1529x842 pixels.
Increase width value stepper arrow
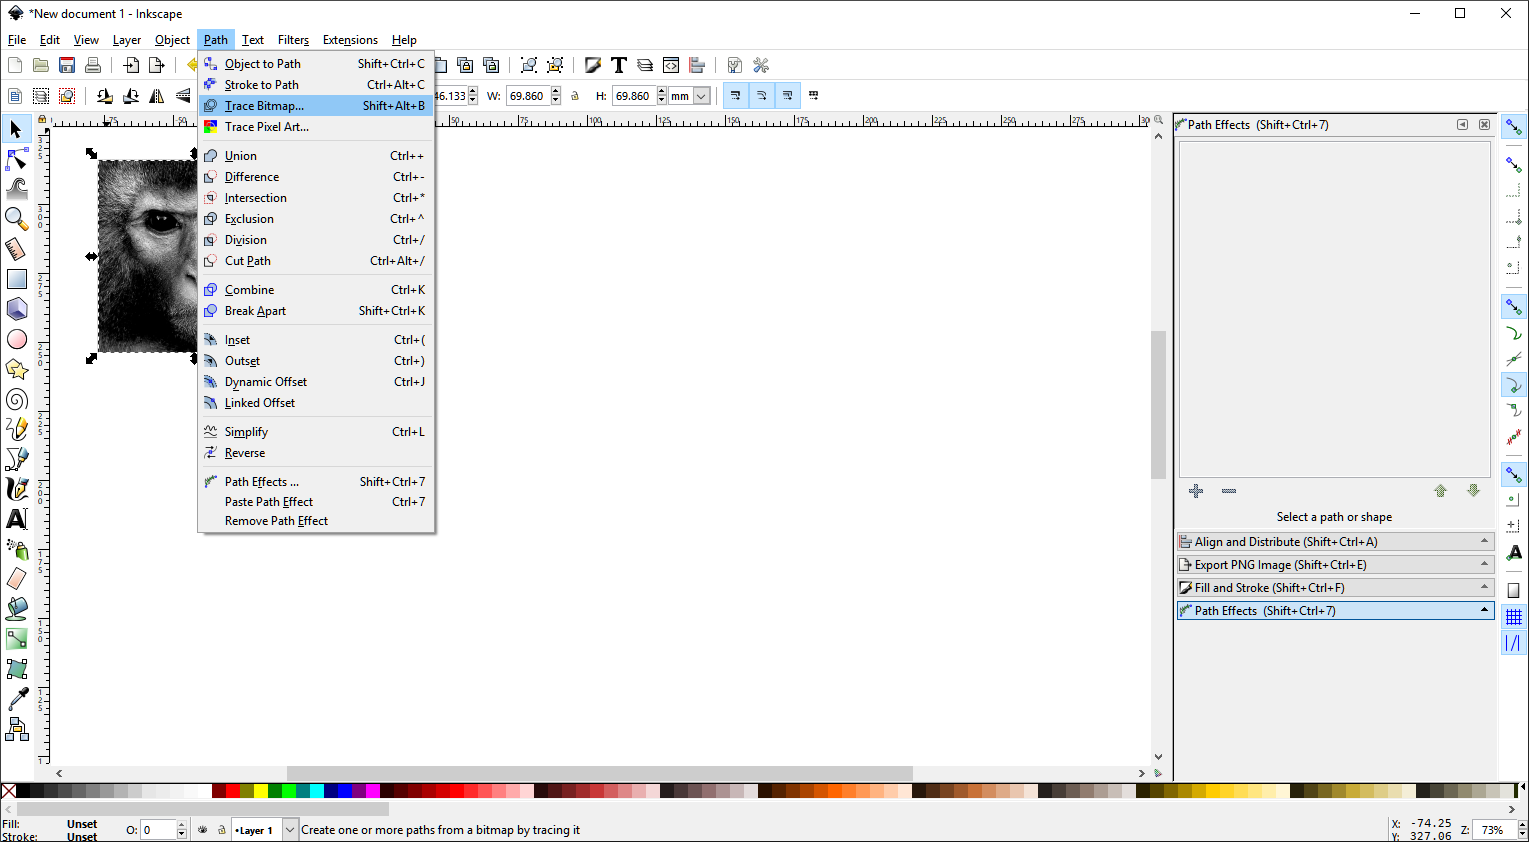pos(556,92)
